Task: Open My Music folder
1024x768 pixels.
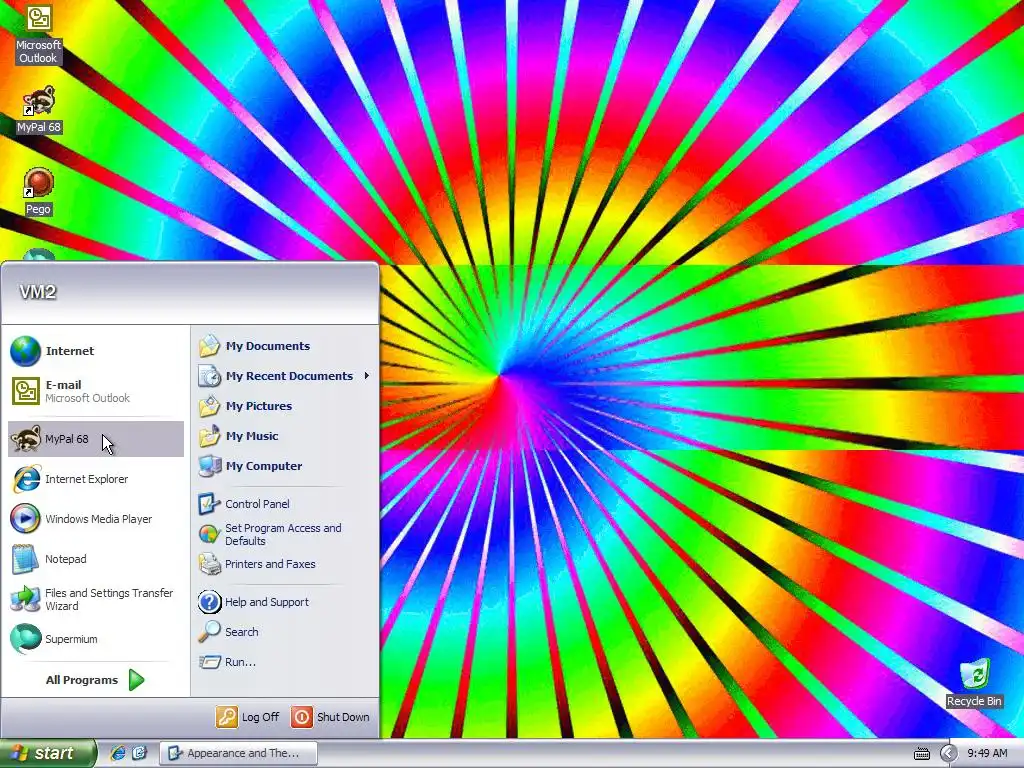Action: (285, 436)
